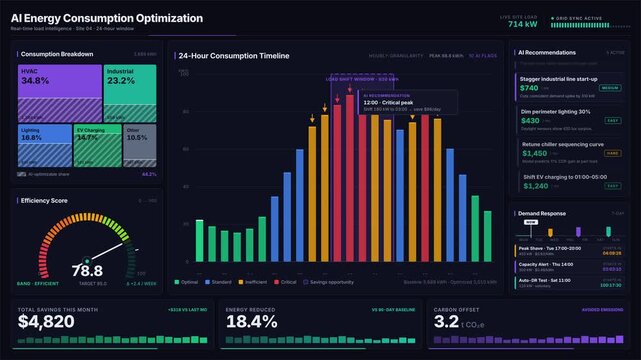Screen dimensions: 641x360
Task: Click the tallest red critical bar
Action: (350, 178)
